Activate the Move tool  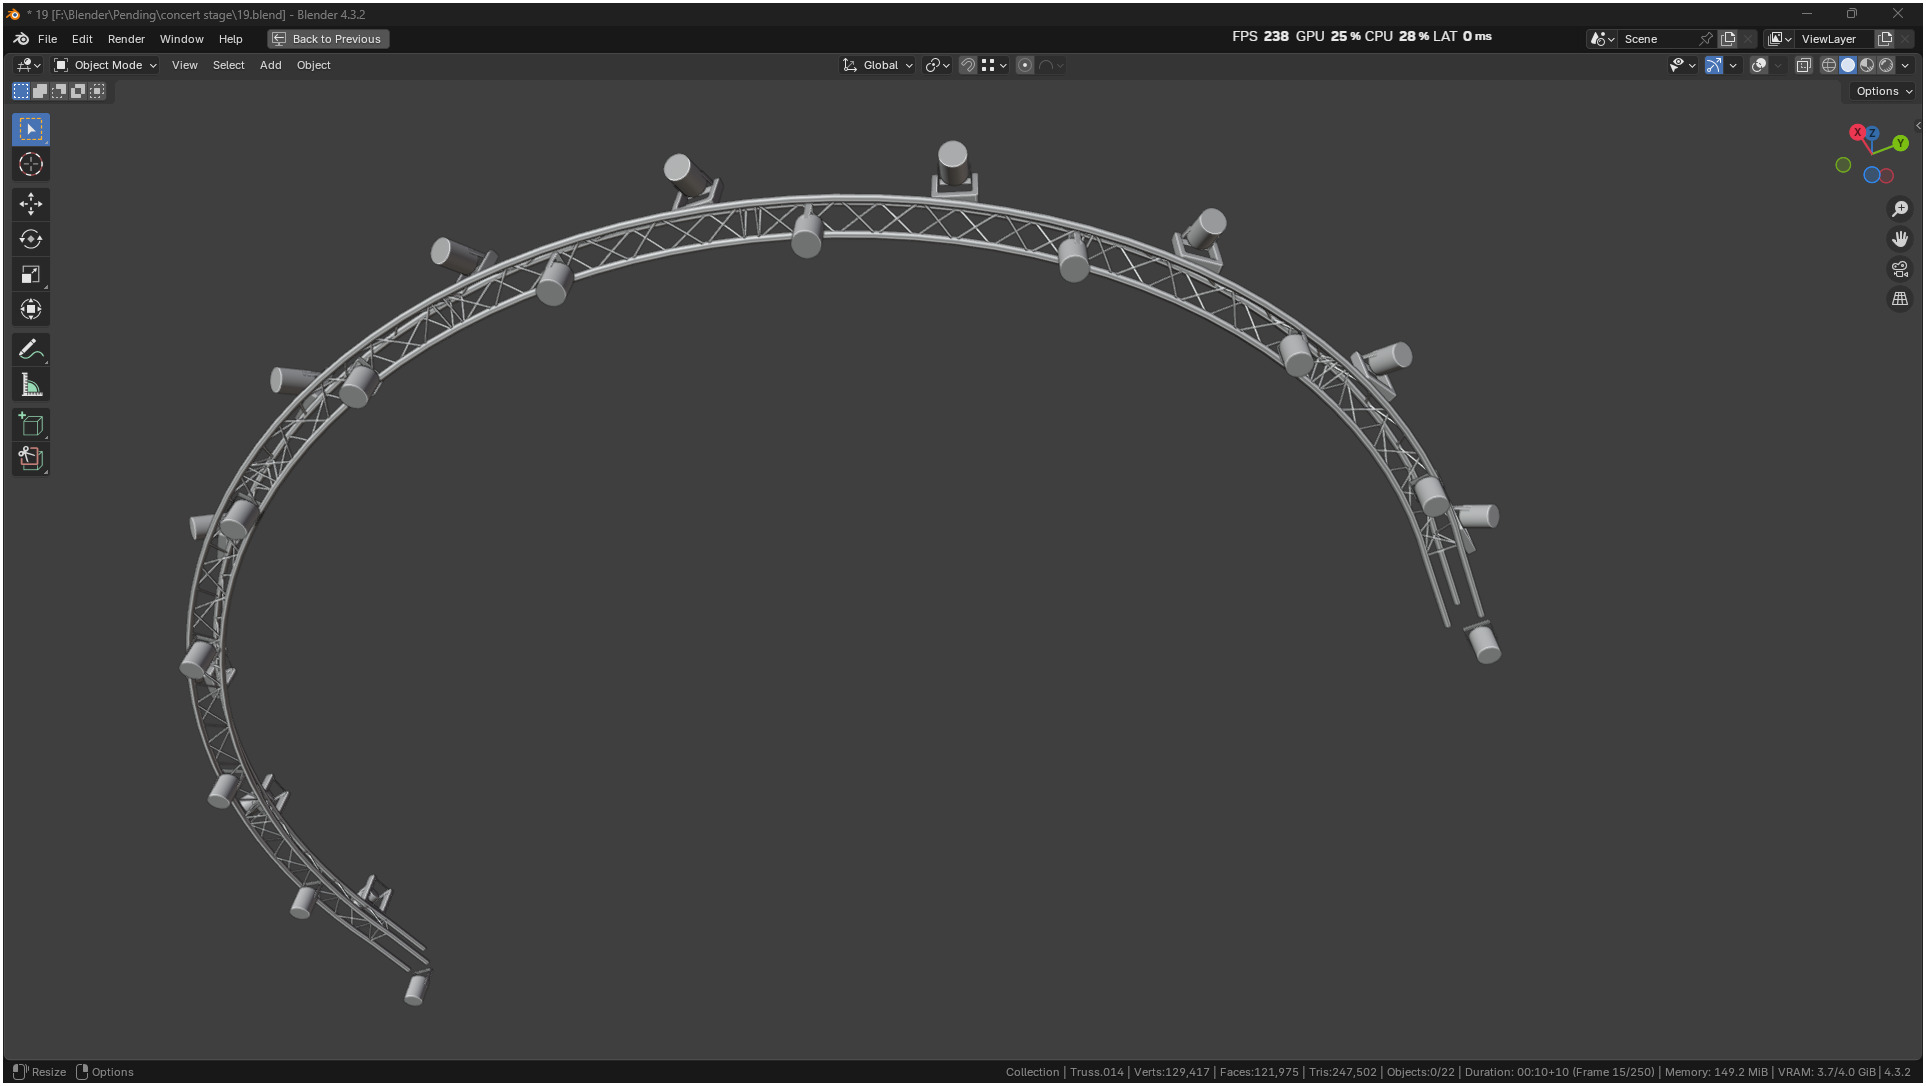(x=31, y=204)
